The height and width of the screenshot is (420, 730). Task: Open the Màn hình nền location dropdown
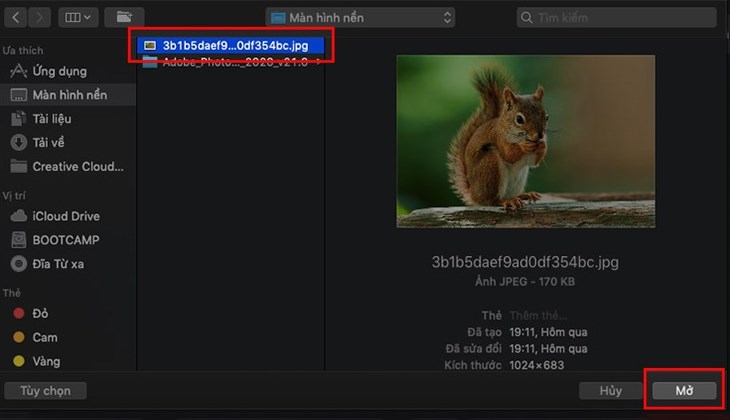pos(360,18)
